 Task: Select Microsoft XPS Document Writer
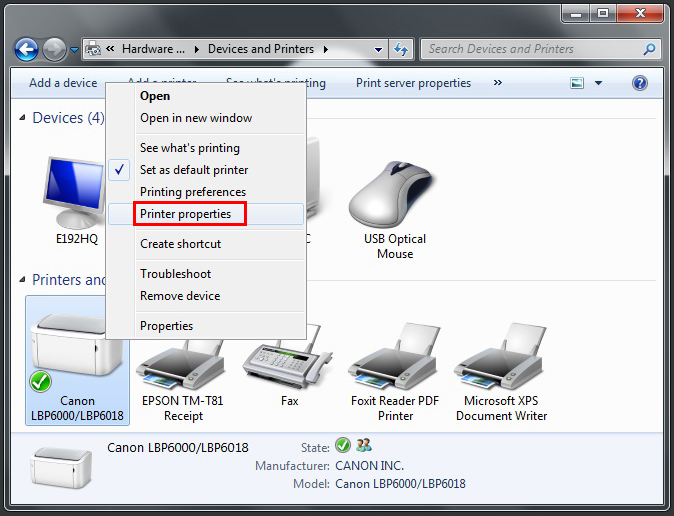pos(501,373)
